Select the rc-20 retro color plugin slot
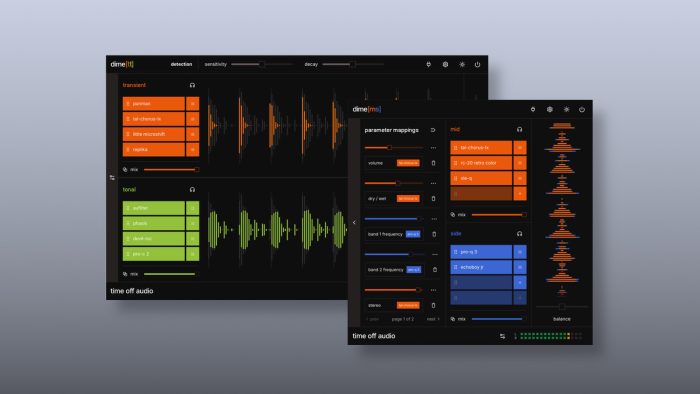Viewport: 700px width, 394px height. click(481, 163)
